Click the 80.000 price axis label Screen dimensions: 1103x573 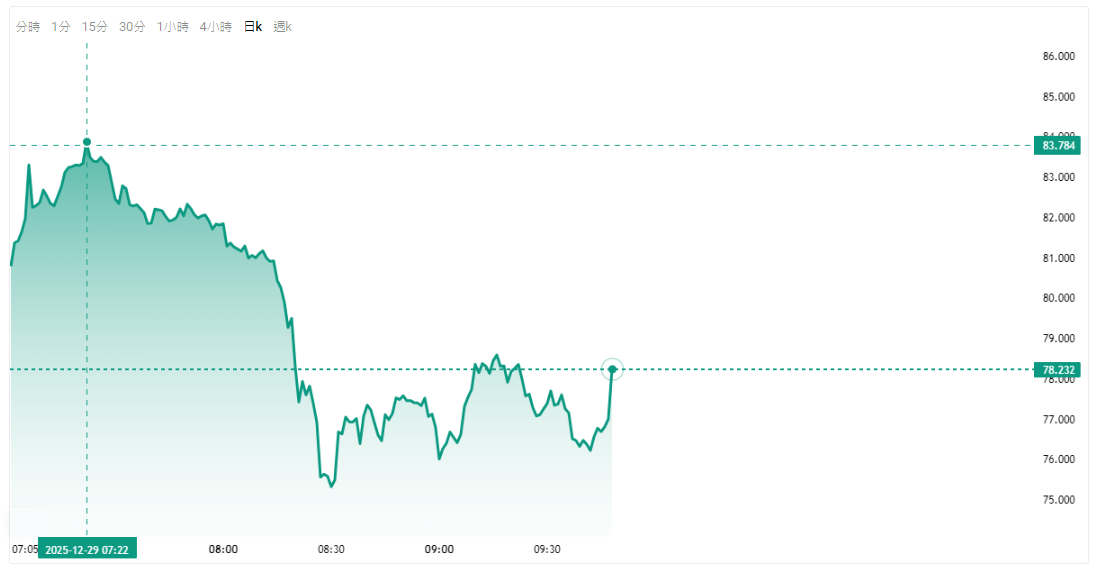(x=1059, y=298)
